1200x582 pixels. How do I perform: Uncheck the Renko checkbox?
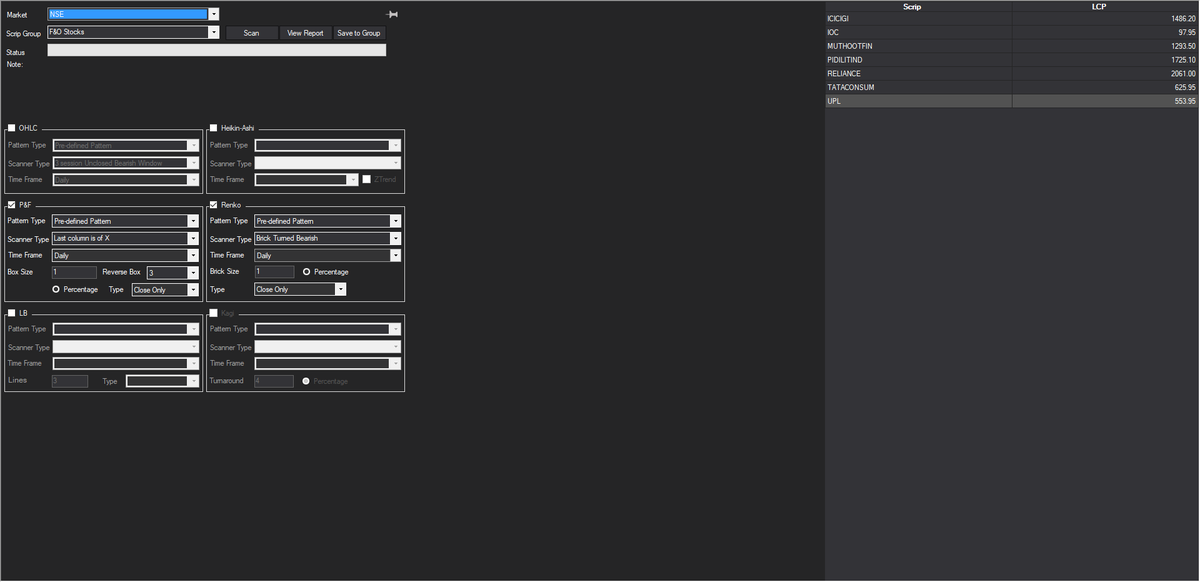[x=214, y=204]
